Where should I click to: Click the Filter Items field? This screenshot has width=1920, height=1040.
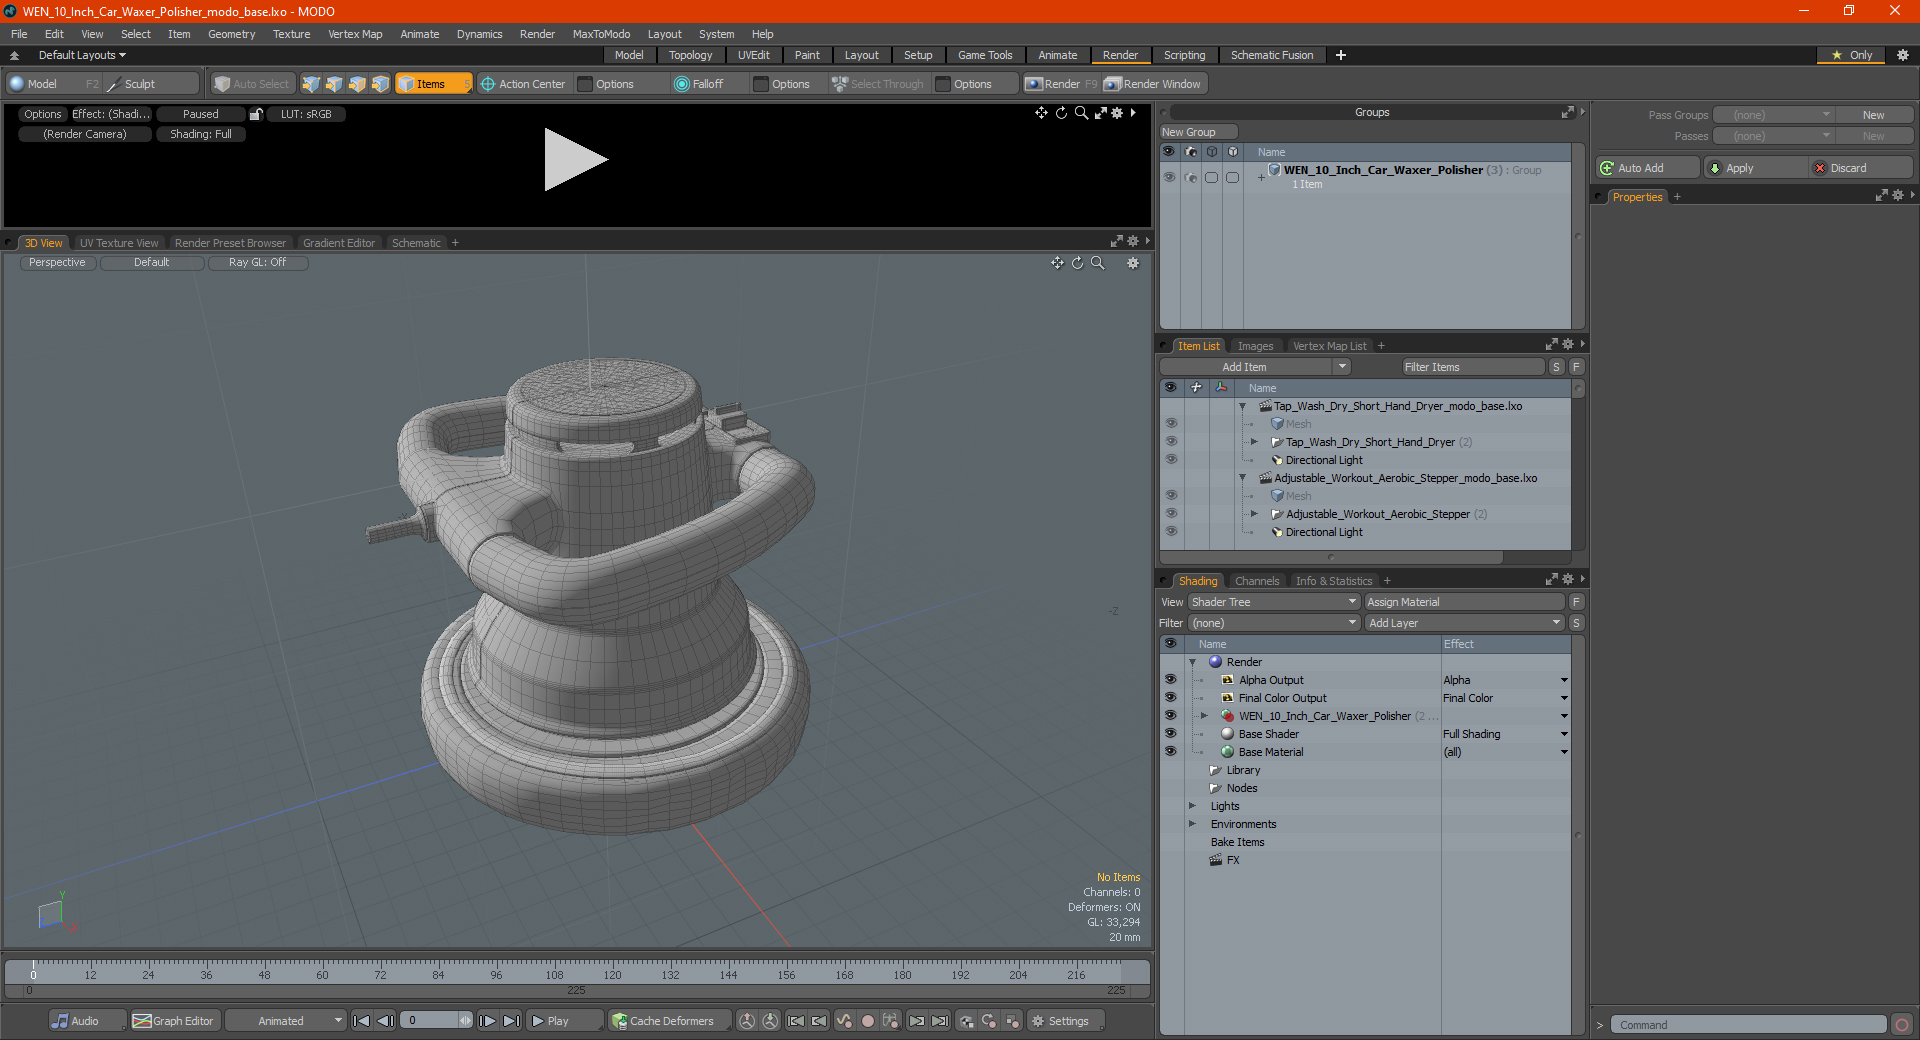[x=1472, y=367]
